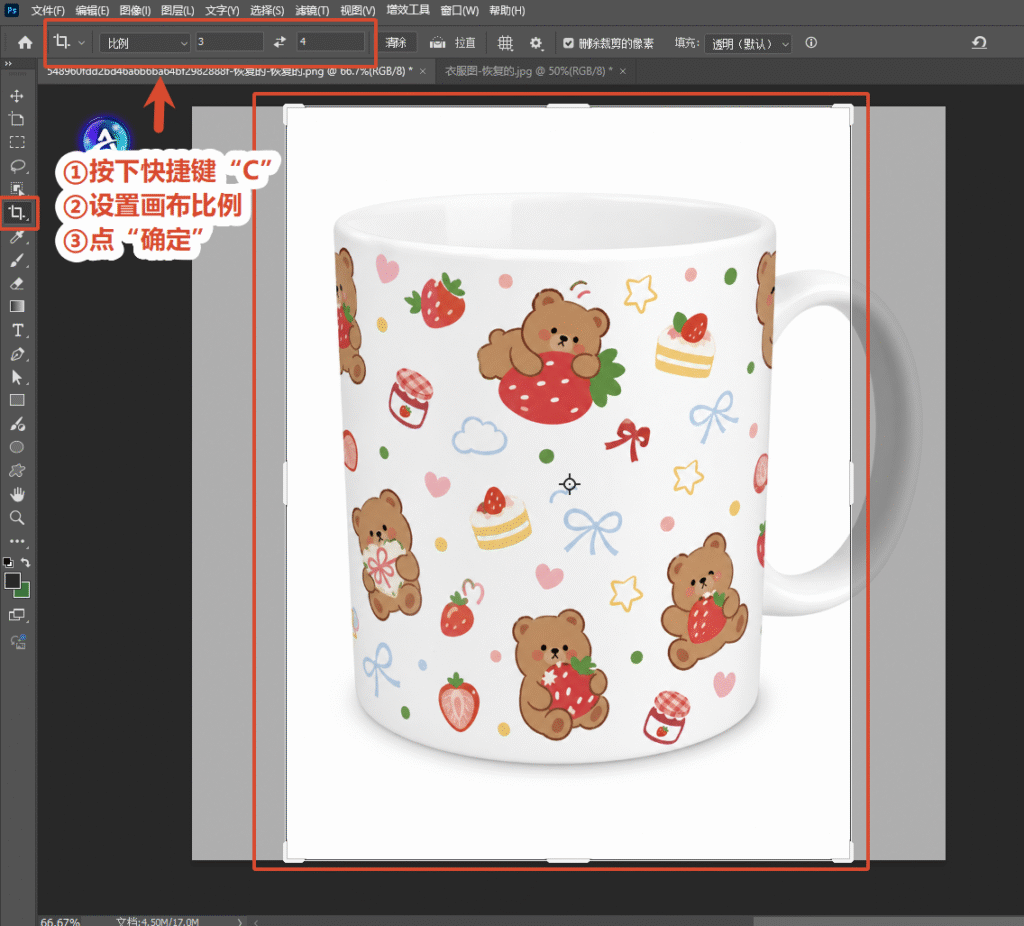Open the 填充 透明(默认) dropdown
Viewport: 1024px width, 926px height.
(x=748, y=44)
